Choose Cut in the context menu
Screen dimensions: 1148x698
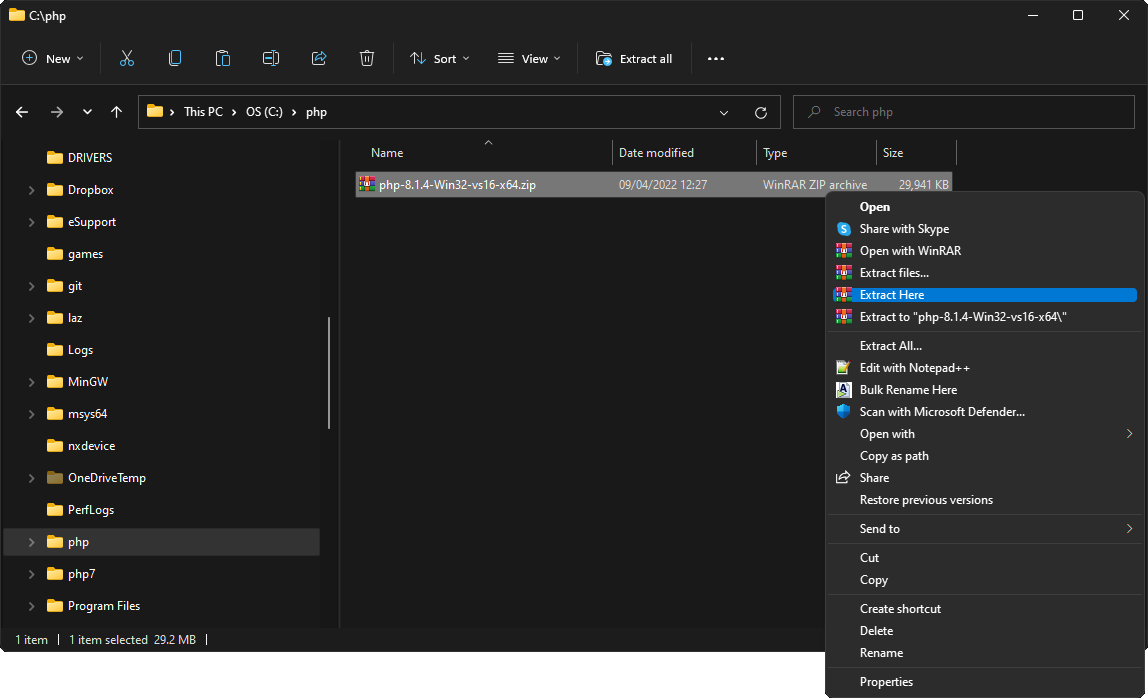(985, 557)
